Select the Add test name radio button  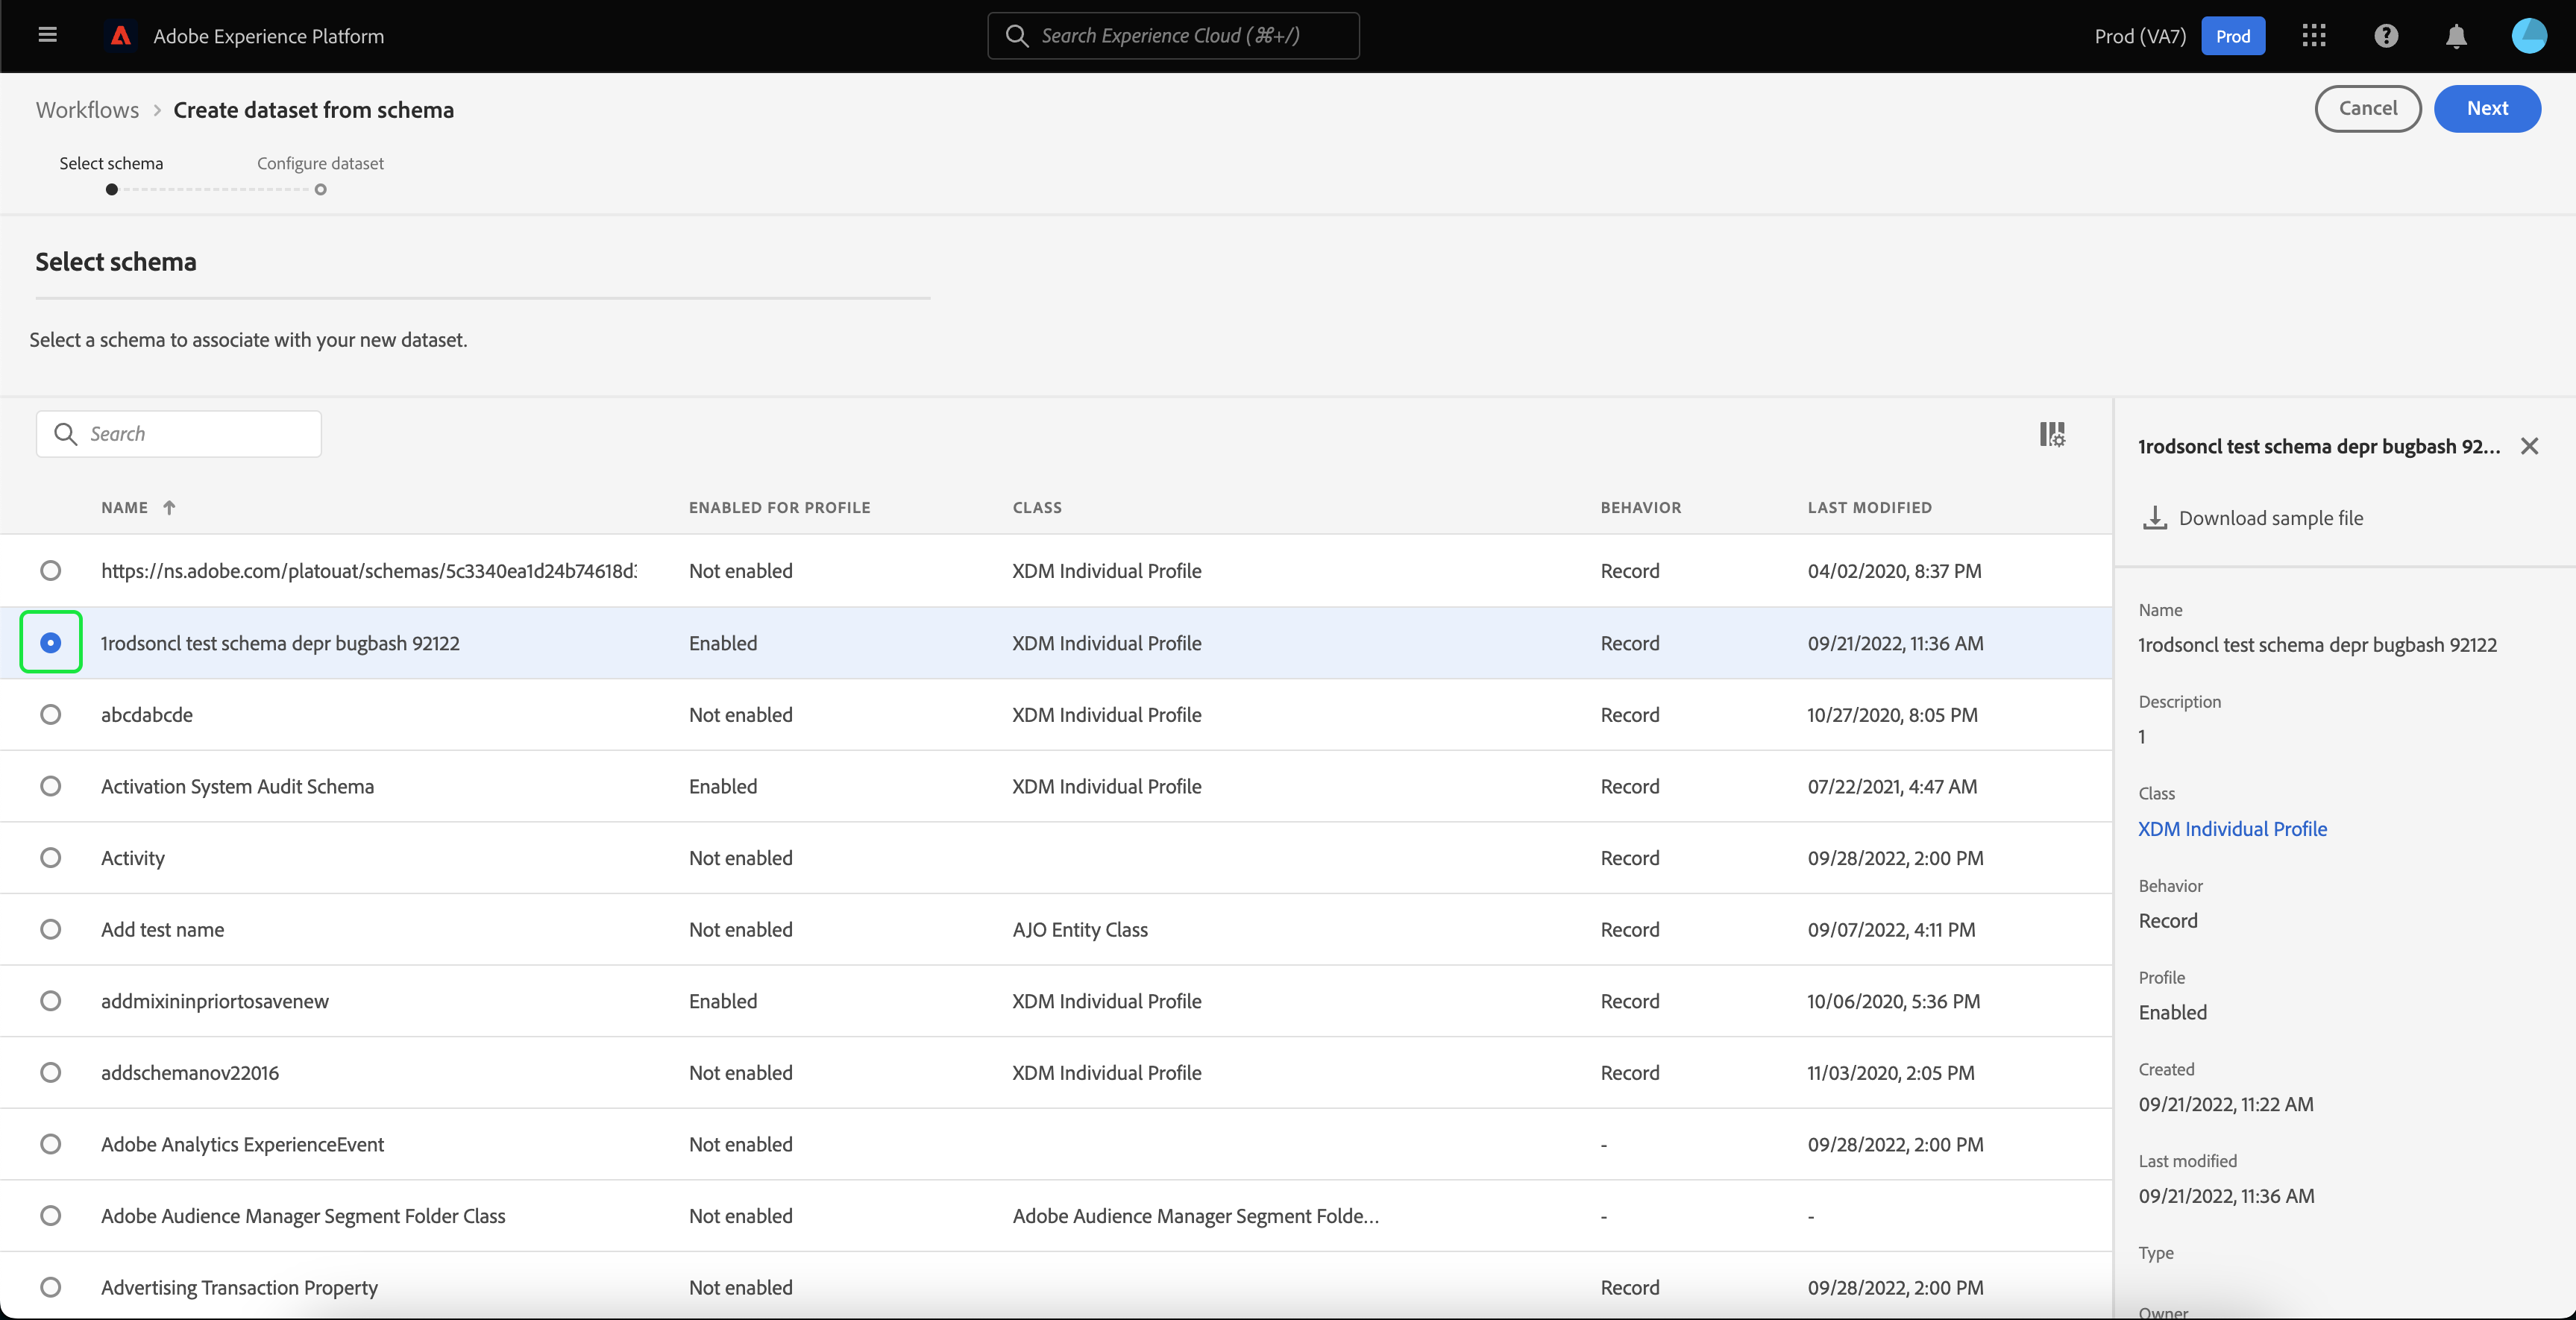coord(50,929)
